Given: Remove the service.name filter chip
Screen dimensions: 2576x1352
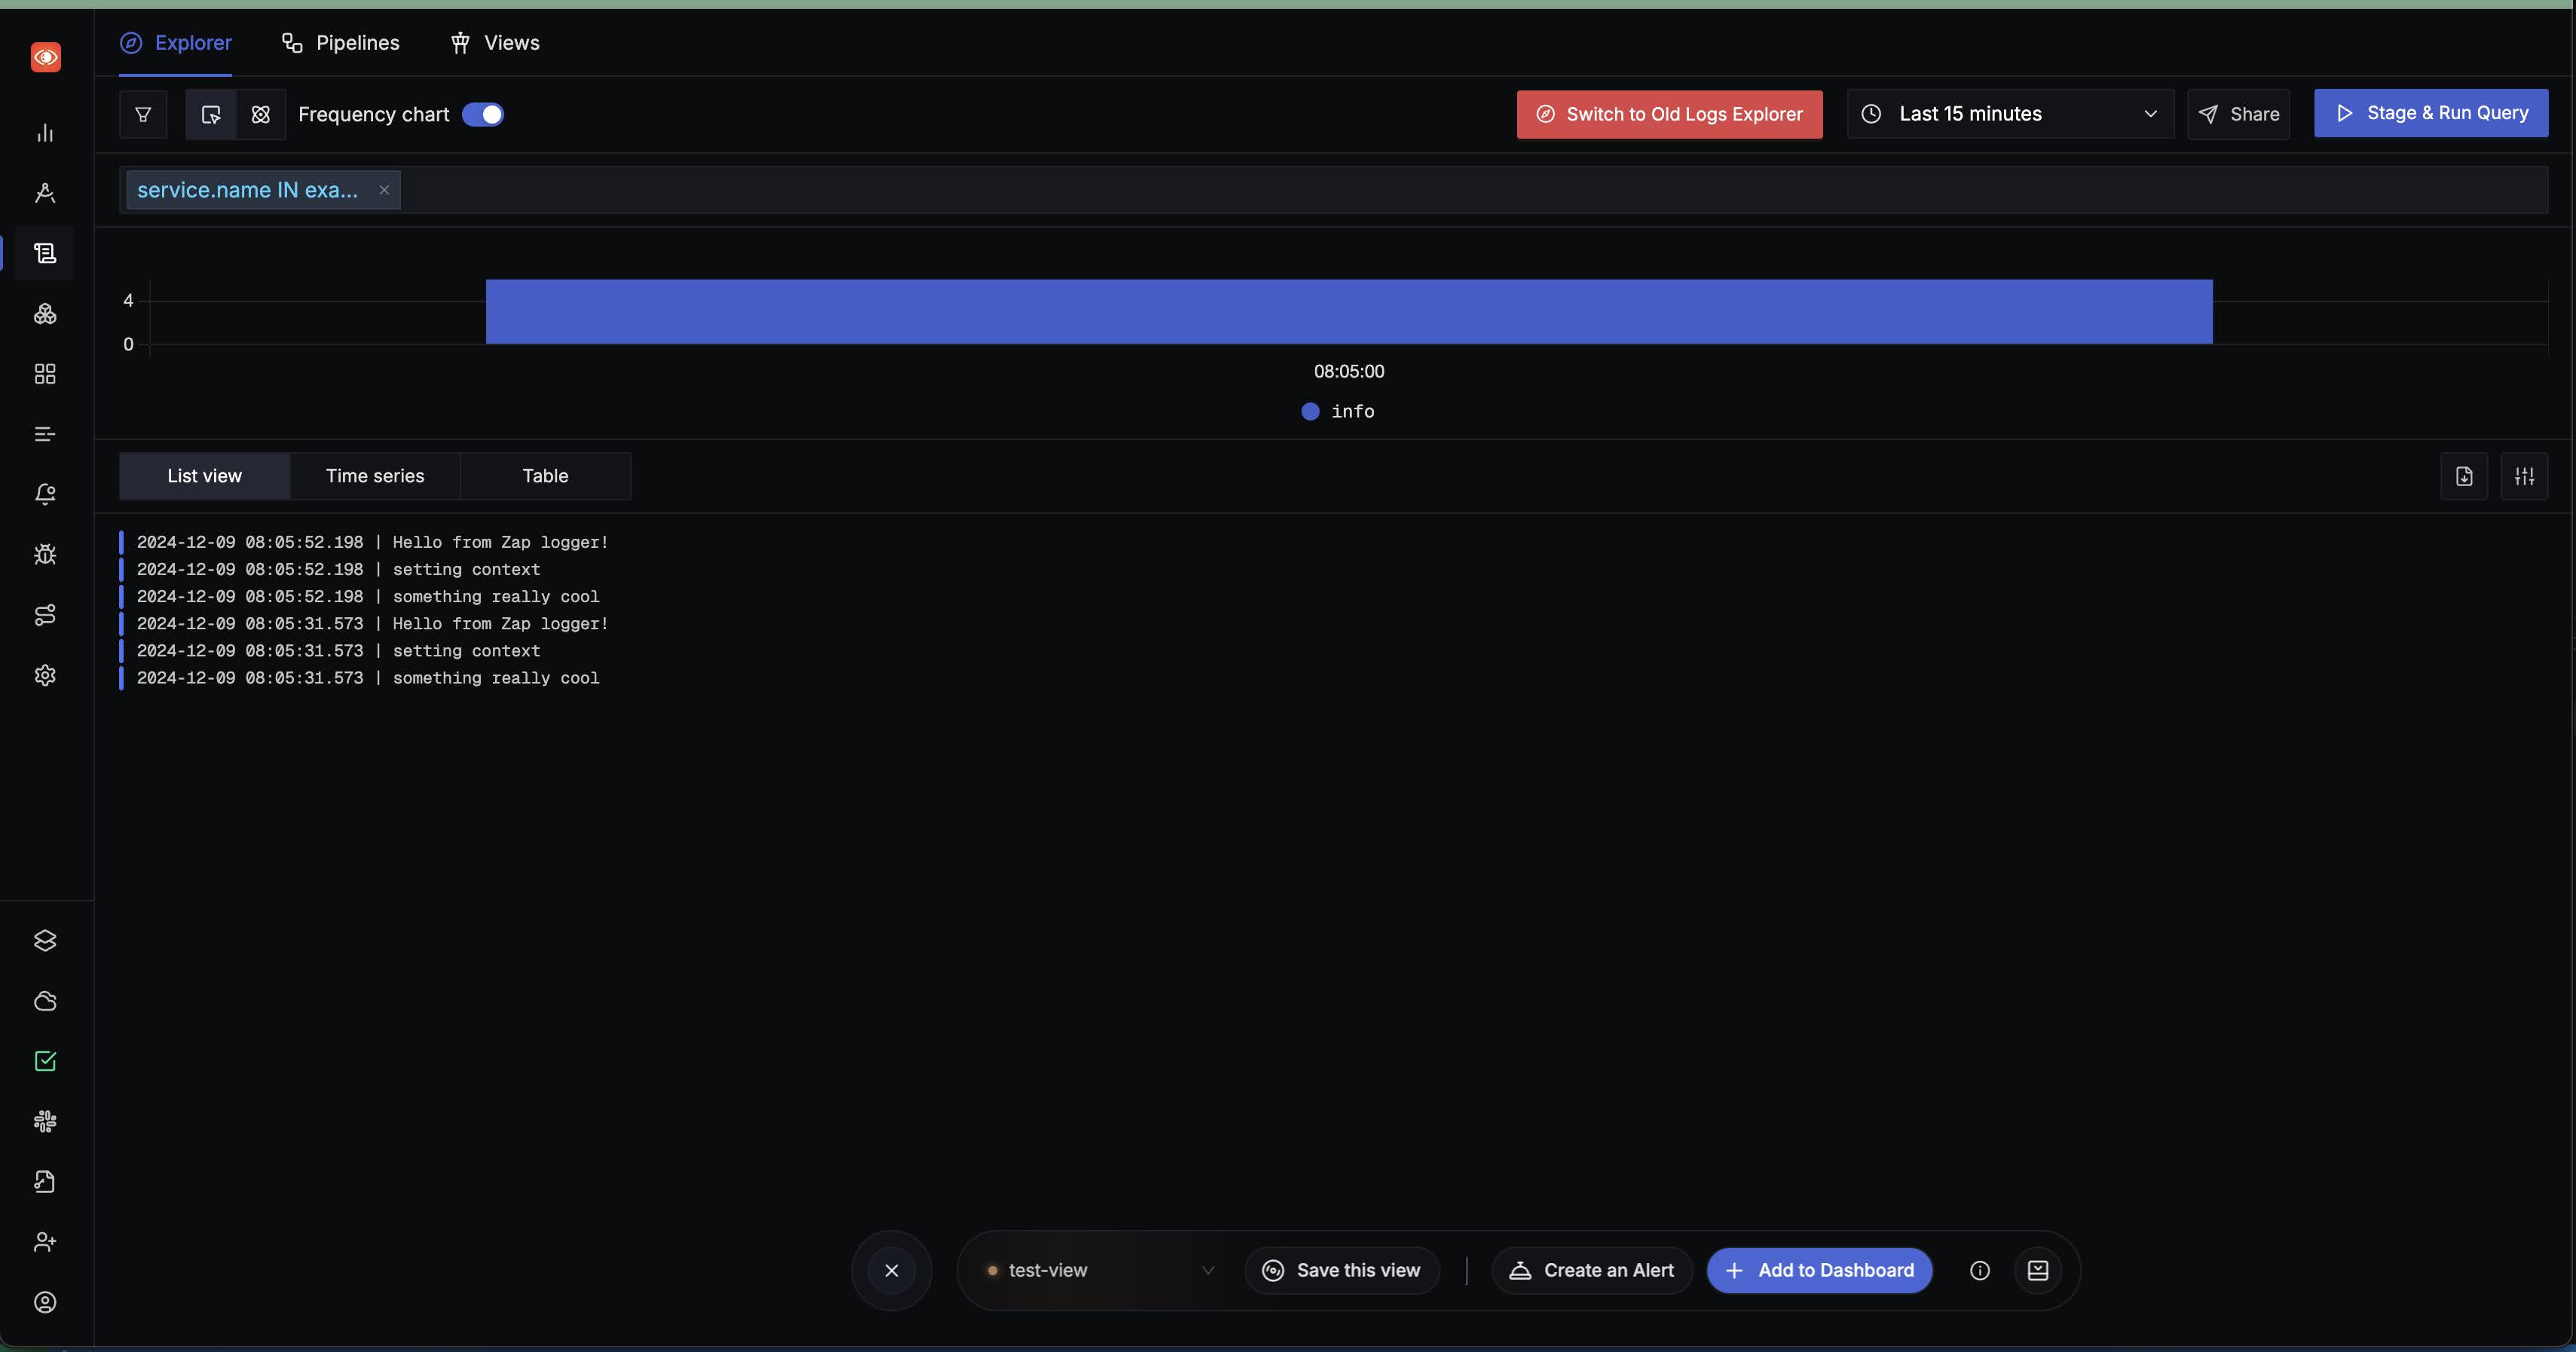Looking at the screenshot, I should 384,189.
